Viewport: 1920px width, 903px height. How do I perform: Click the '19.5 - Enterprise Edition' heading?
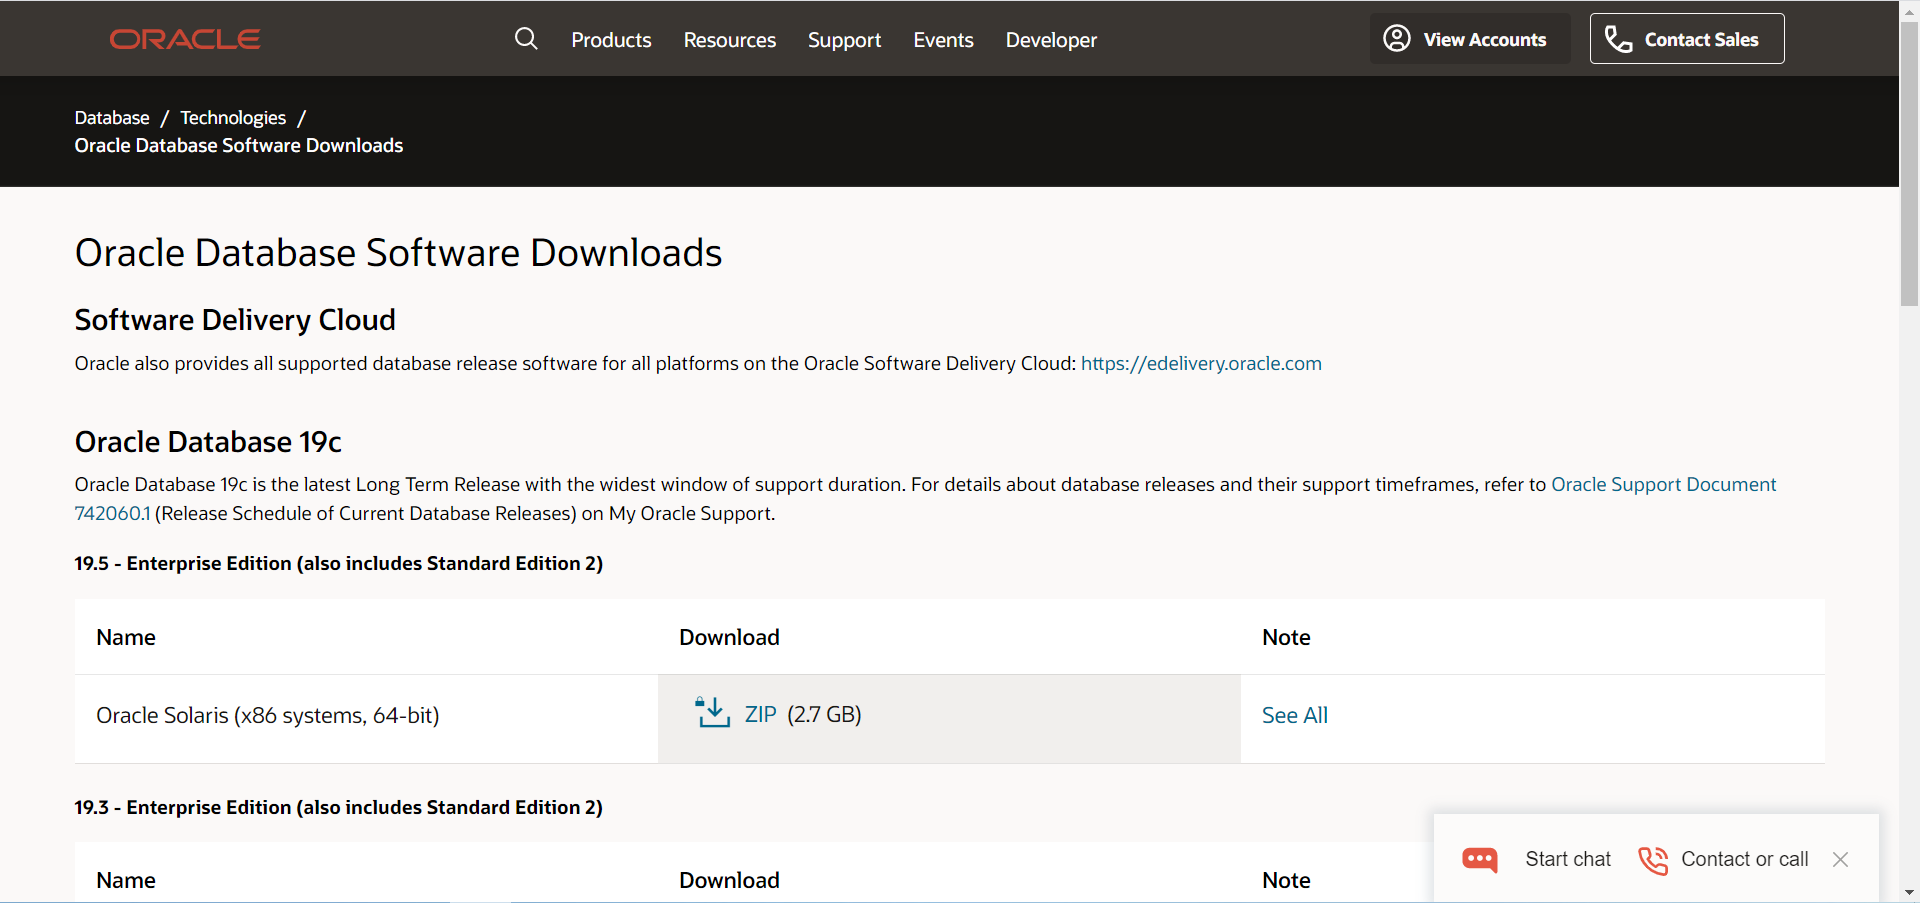point(339,563)
